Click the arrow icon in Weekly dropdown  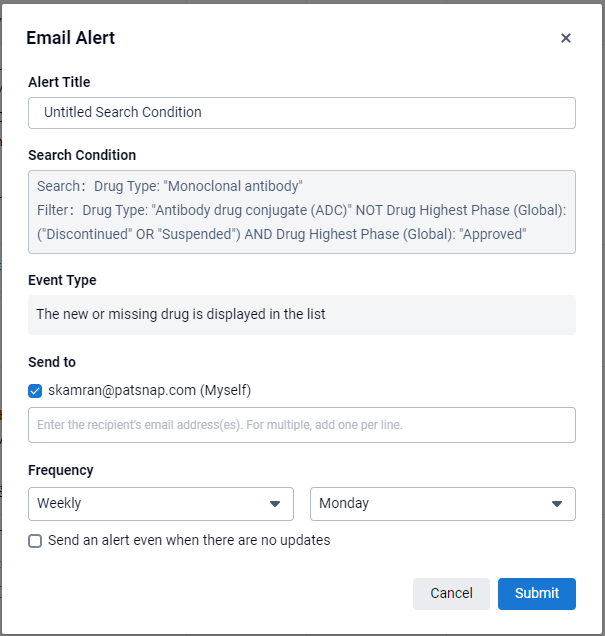tap(275, 504)
